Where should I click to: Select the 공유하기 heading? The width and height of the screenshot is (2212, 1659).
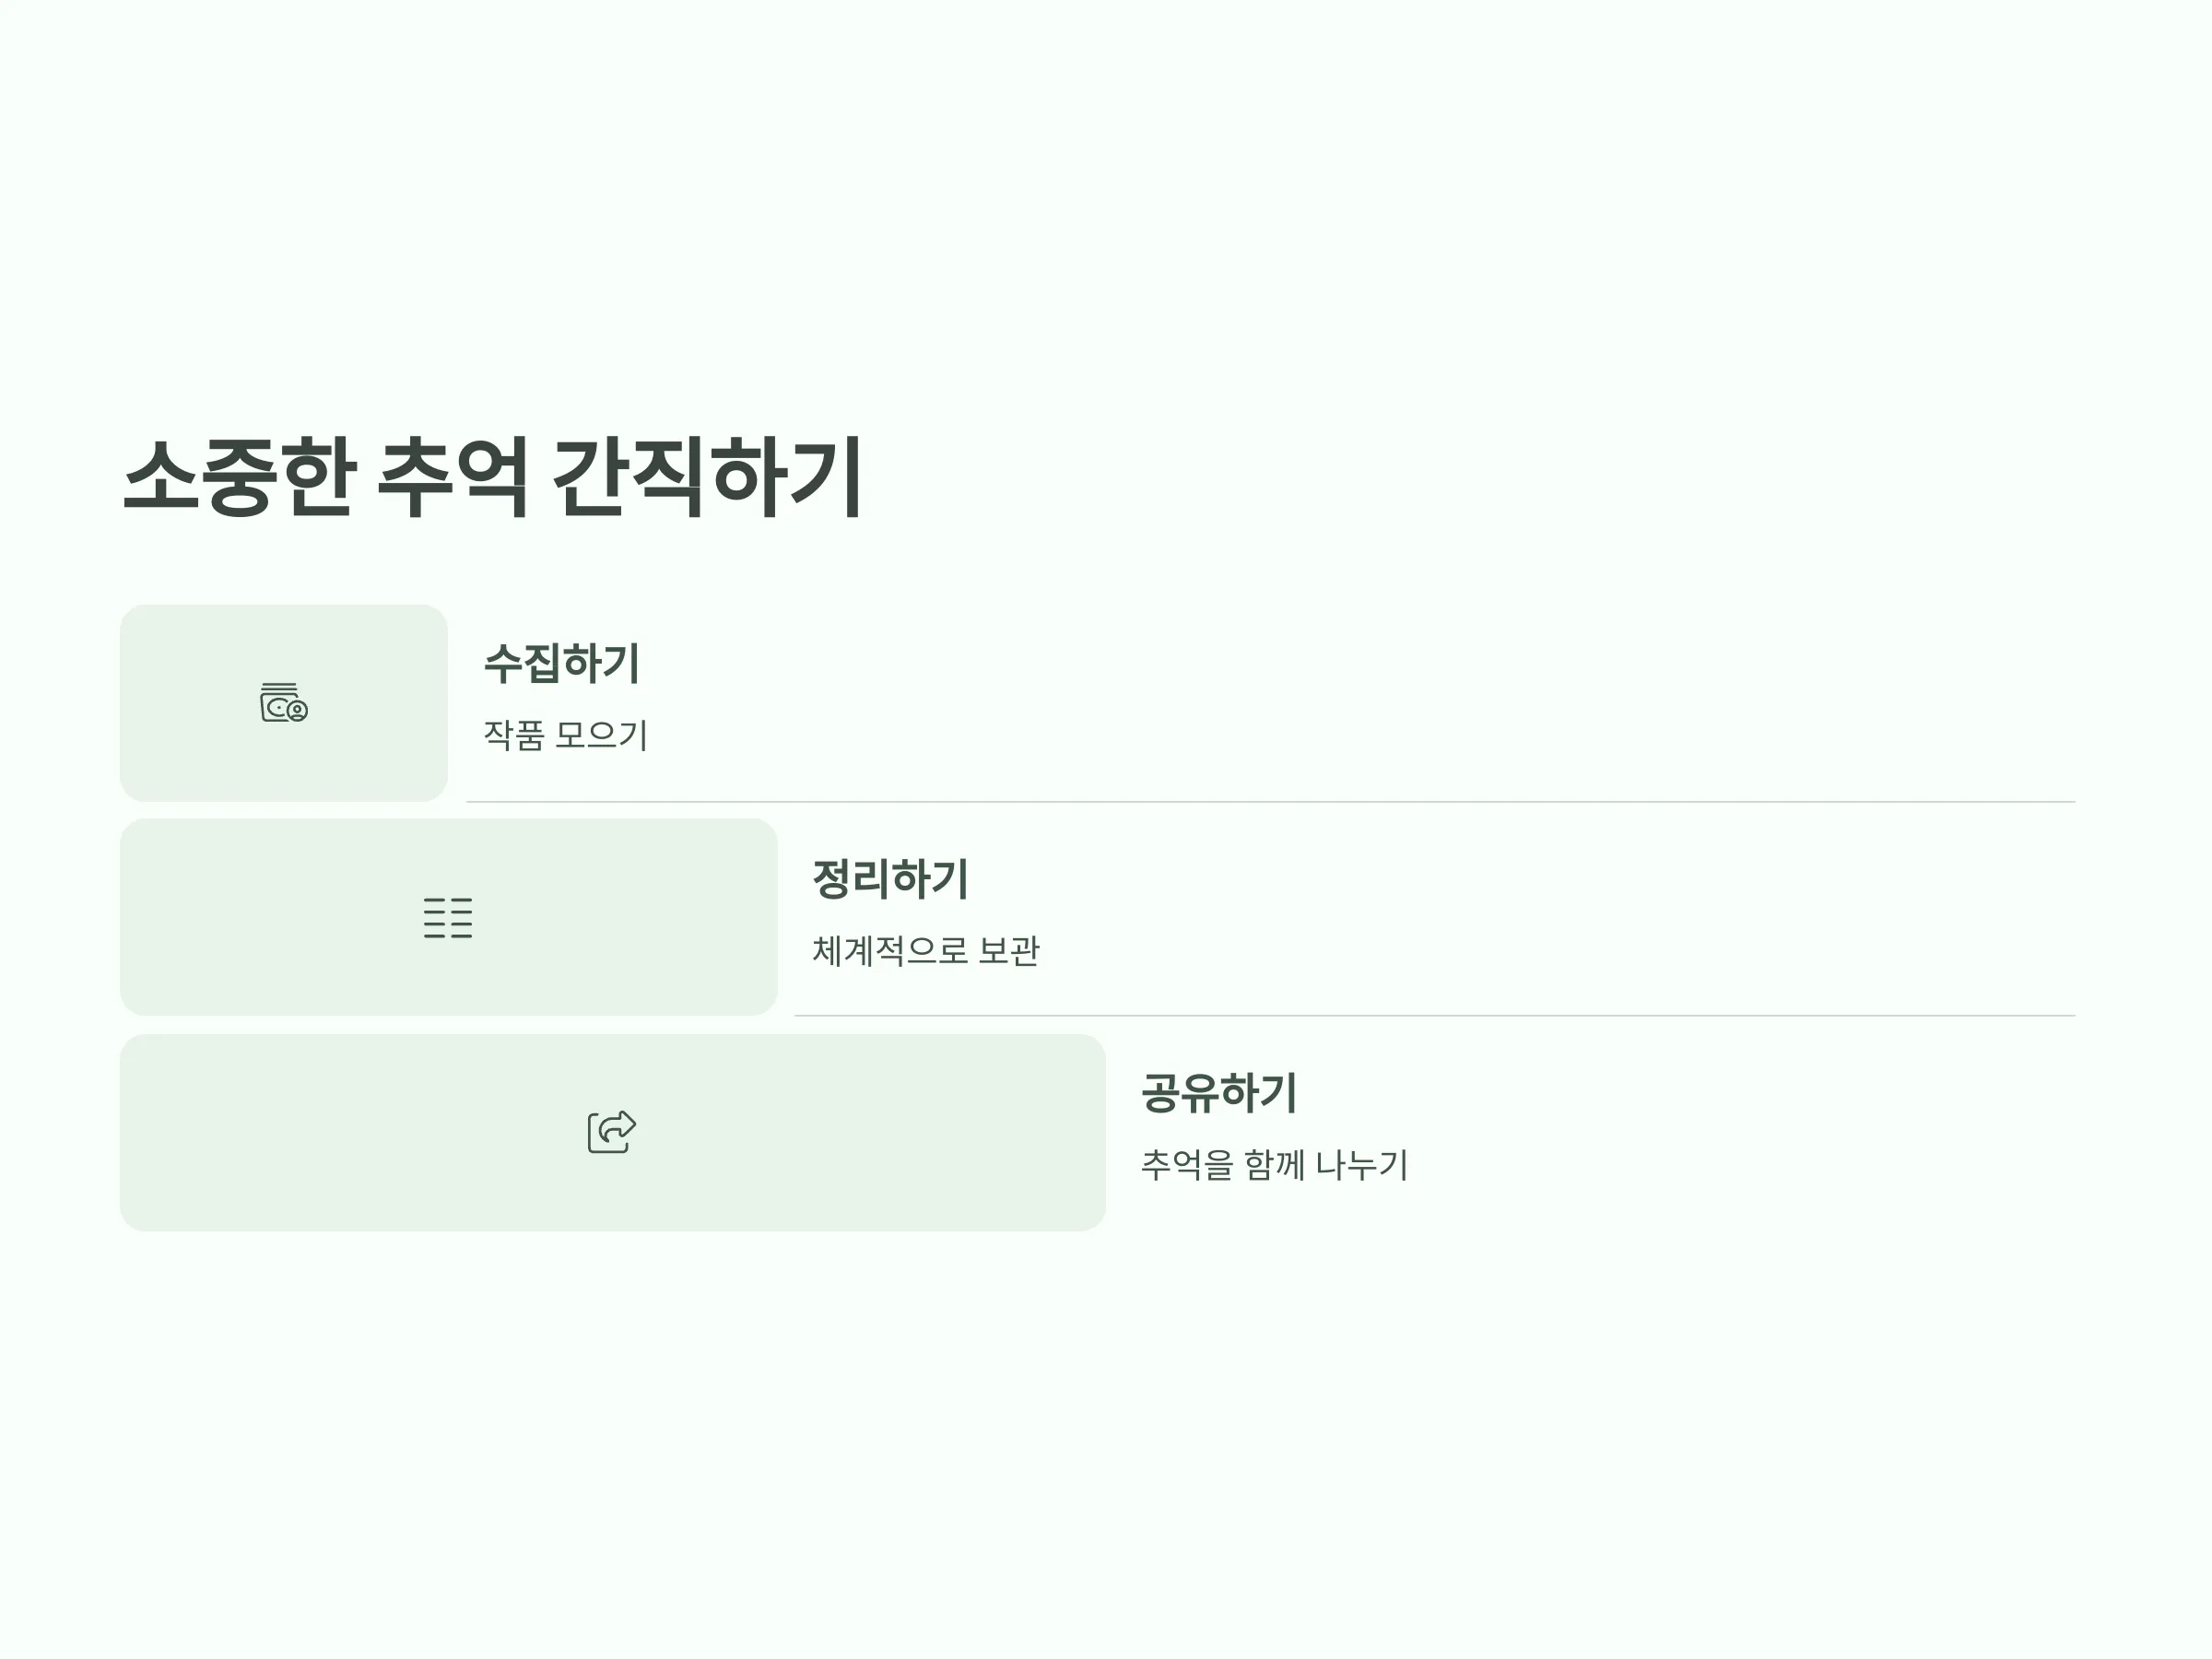click(x=1219, y=1092)
